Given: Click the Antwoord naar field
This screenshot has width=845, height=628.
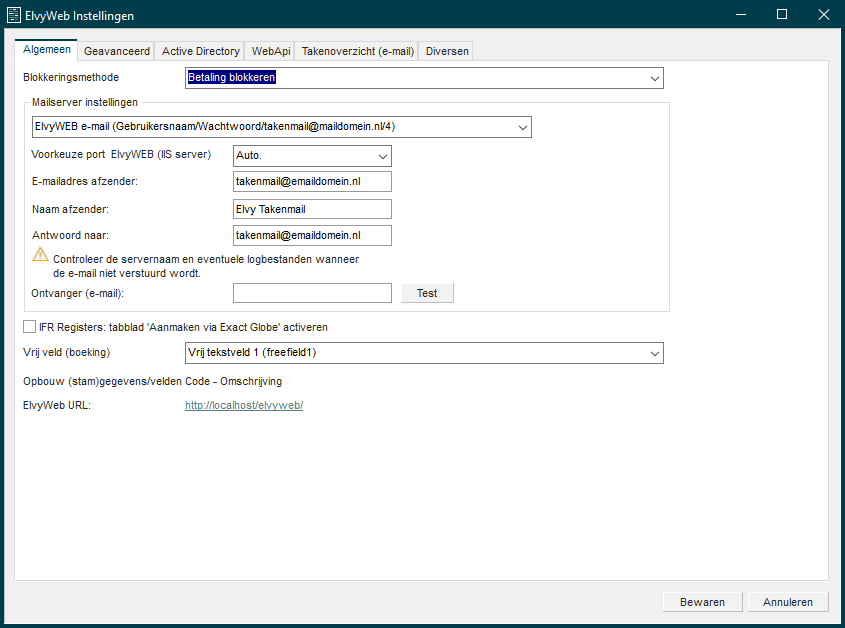Looking at the screenshot, I should pos(312,236).
